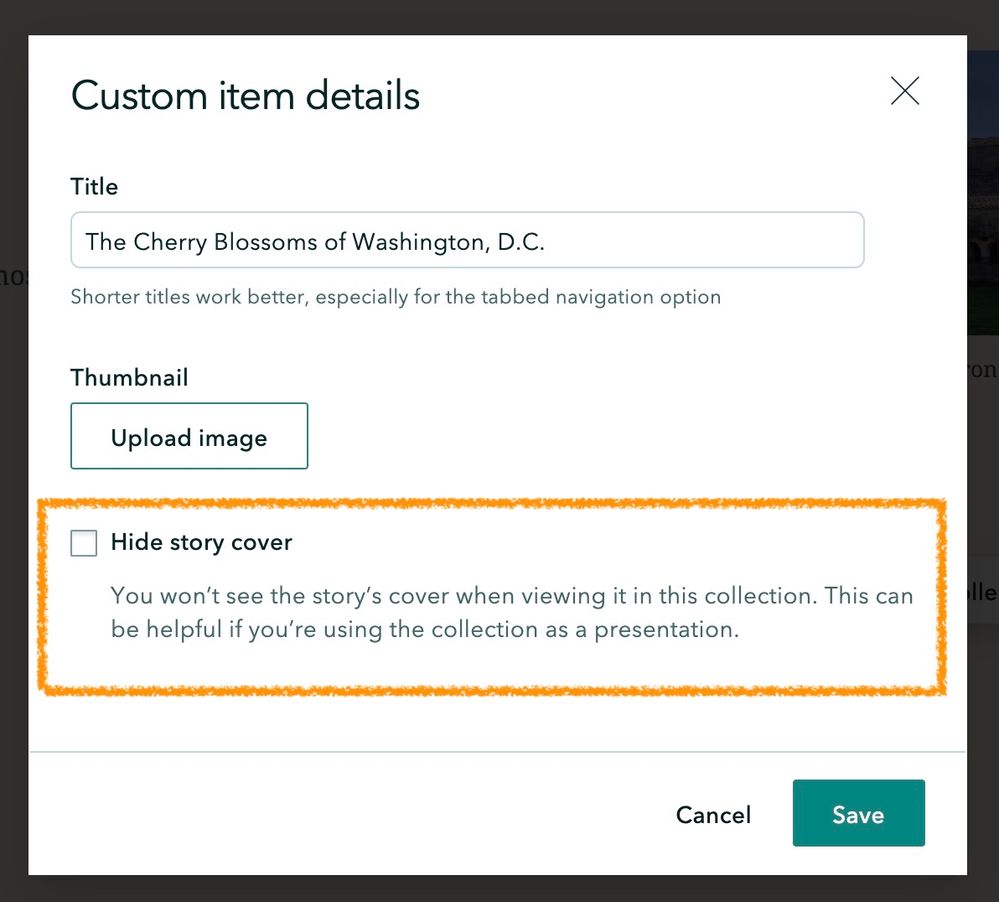
Task: Save the custom item details
Action: (x=858, y=814)
